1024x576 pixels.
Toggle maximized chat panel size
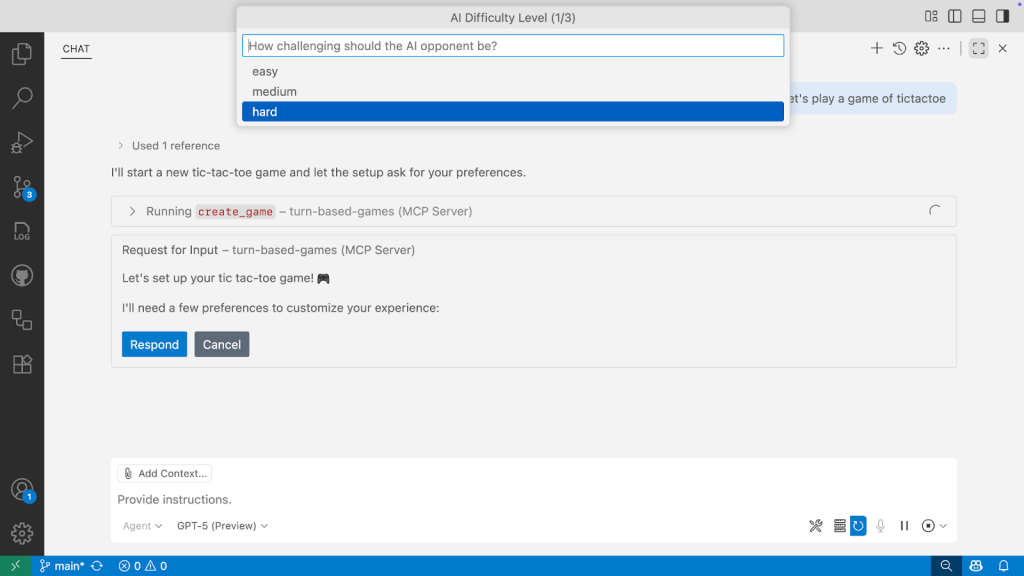(978, 48)
